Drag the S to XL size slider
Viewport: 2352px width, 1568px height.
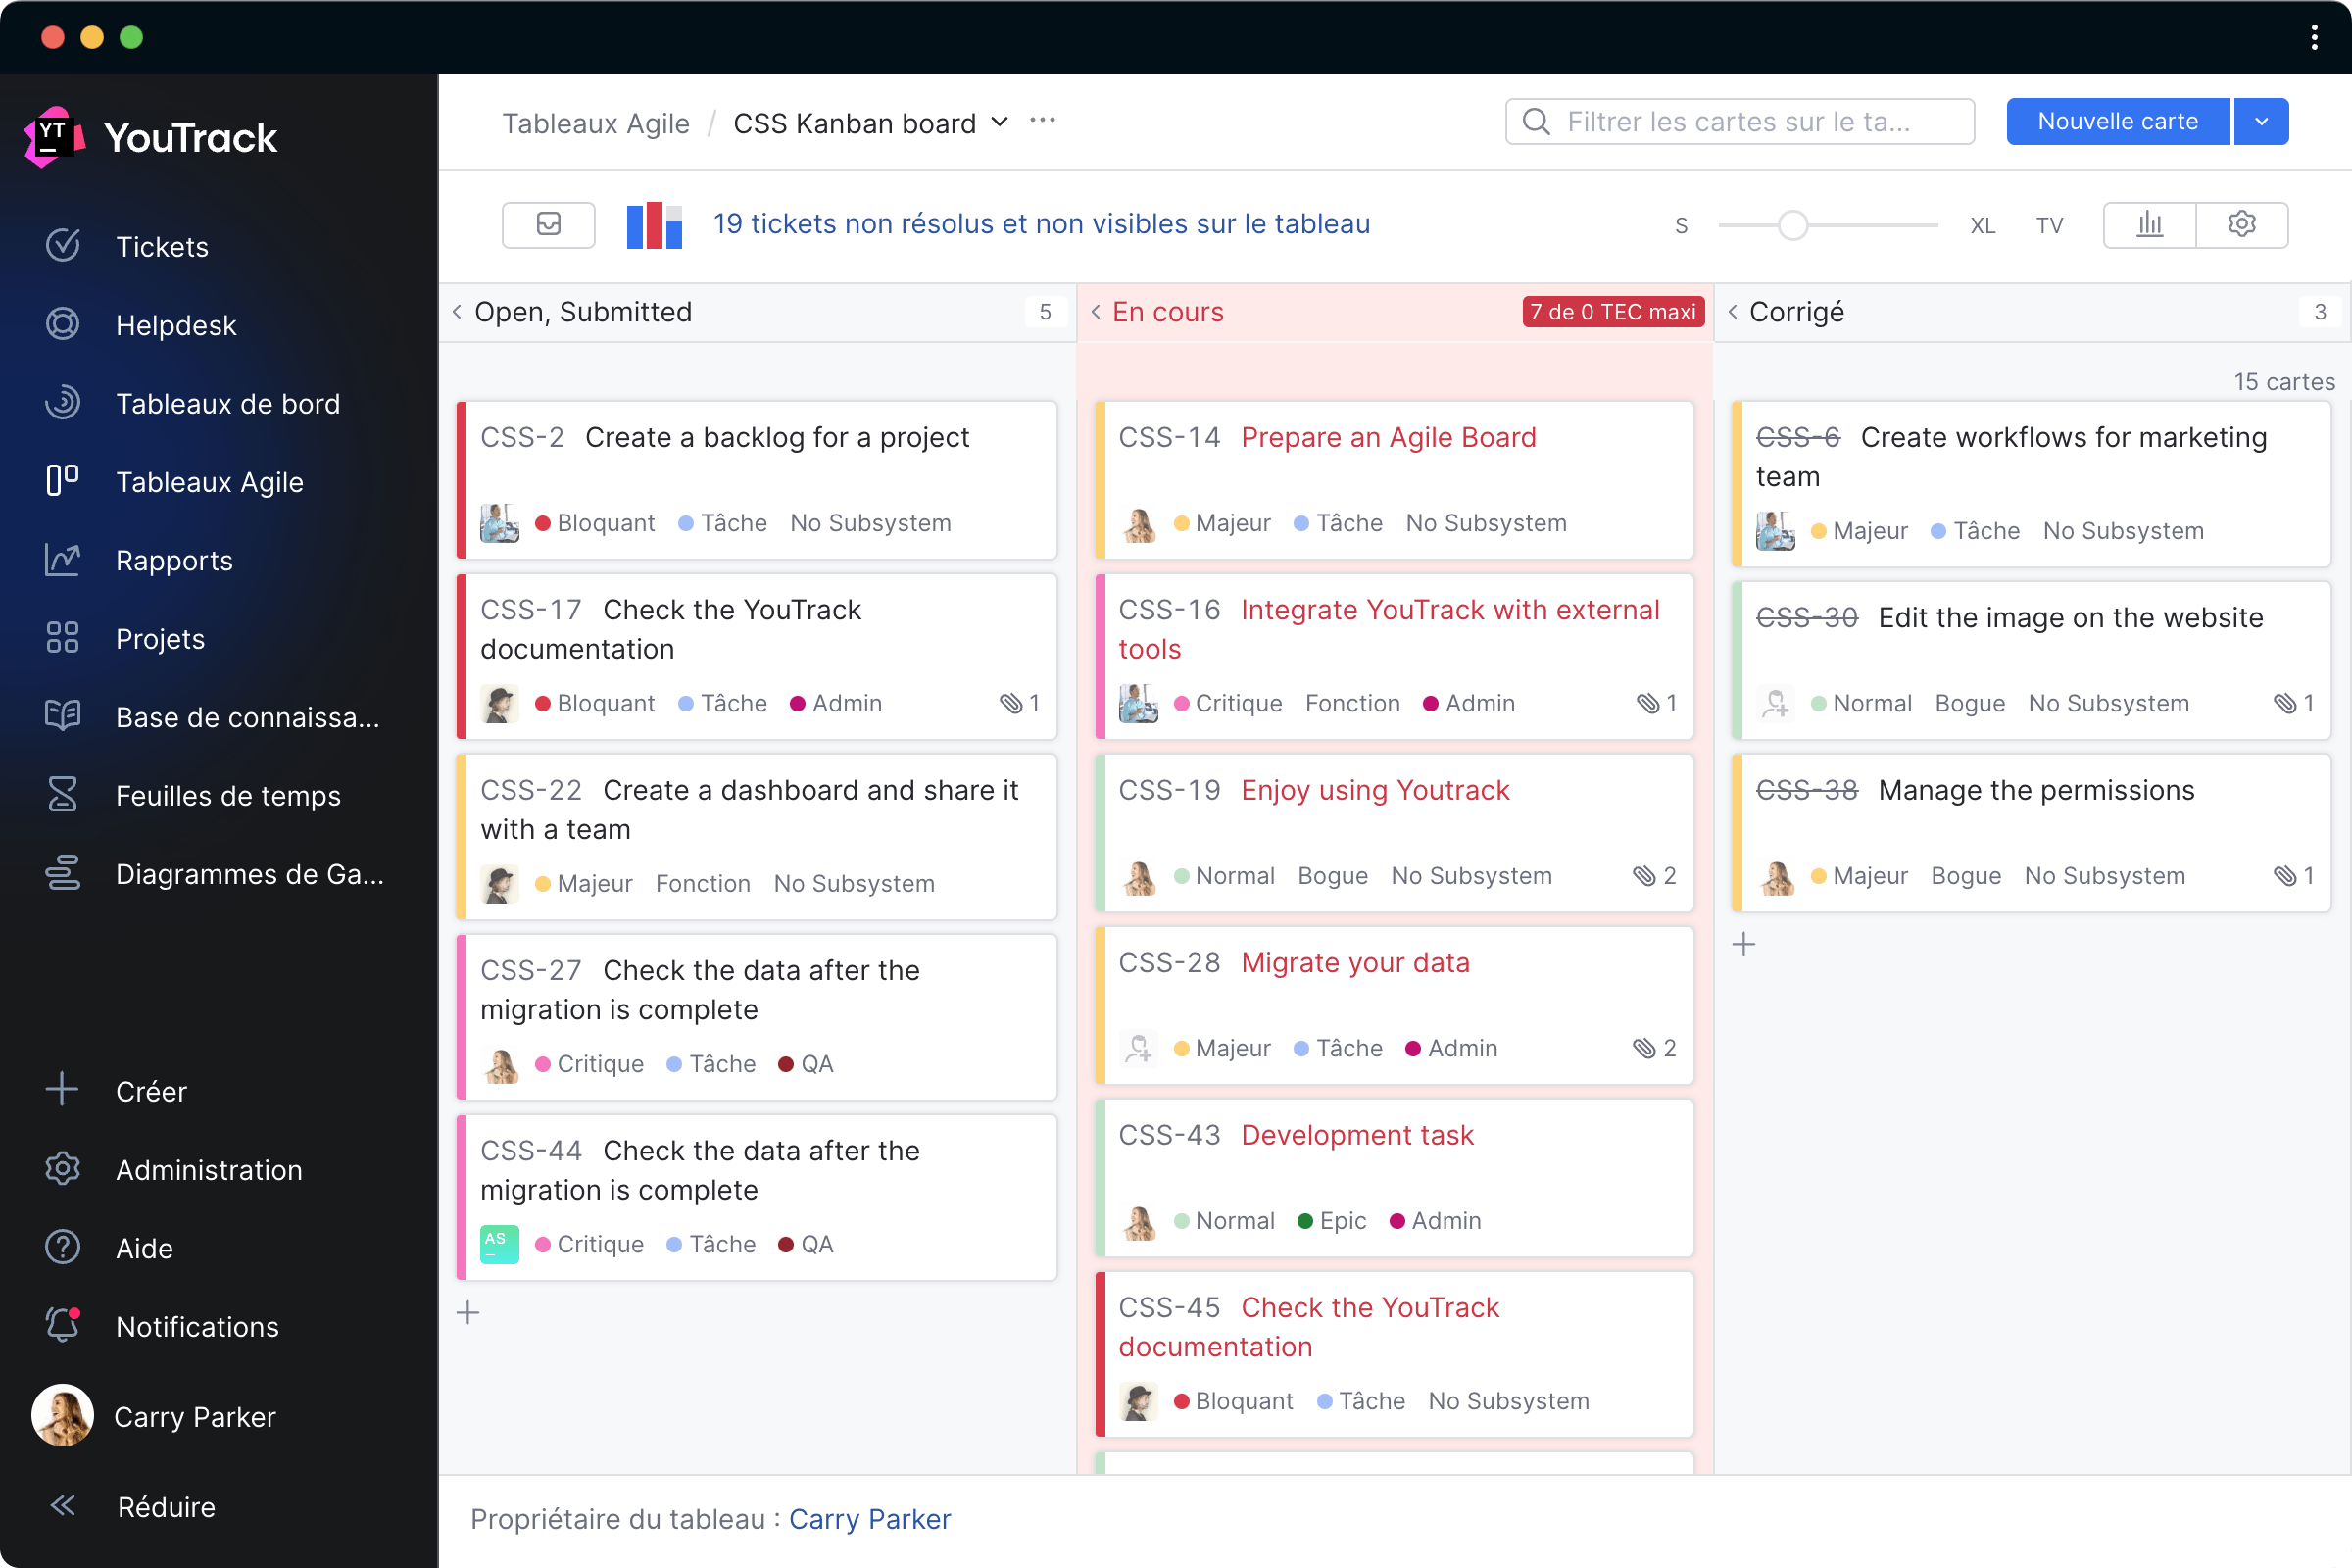coord(1793,224)
